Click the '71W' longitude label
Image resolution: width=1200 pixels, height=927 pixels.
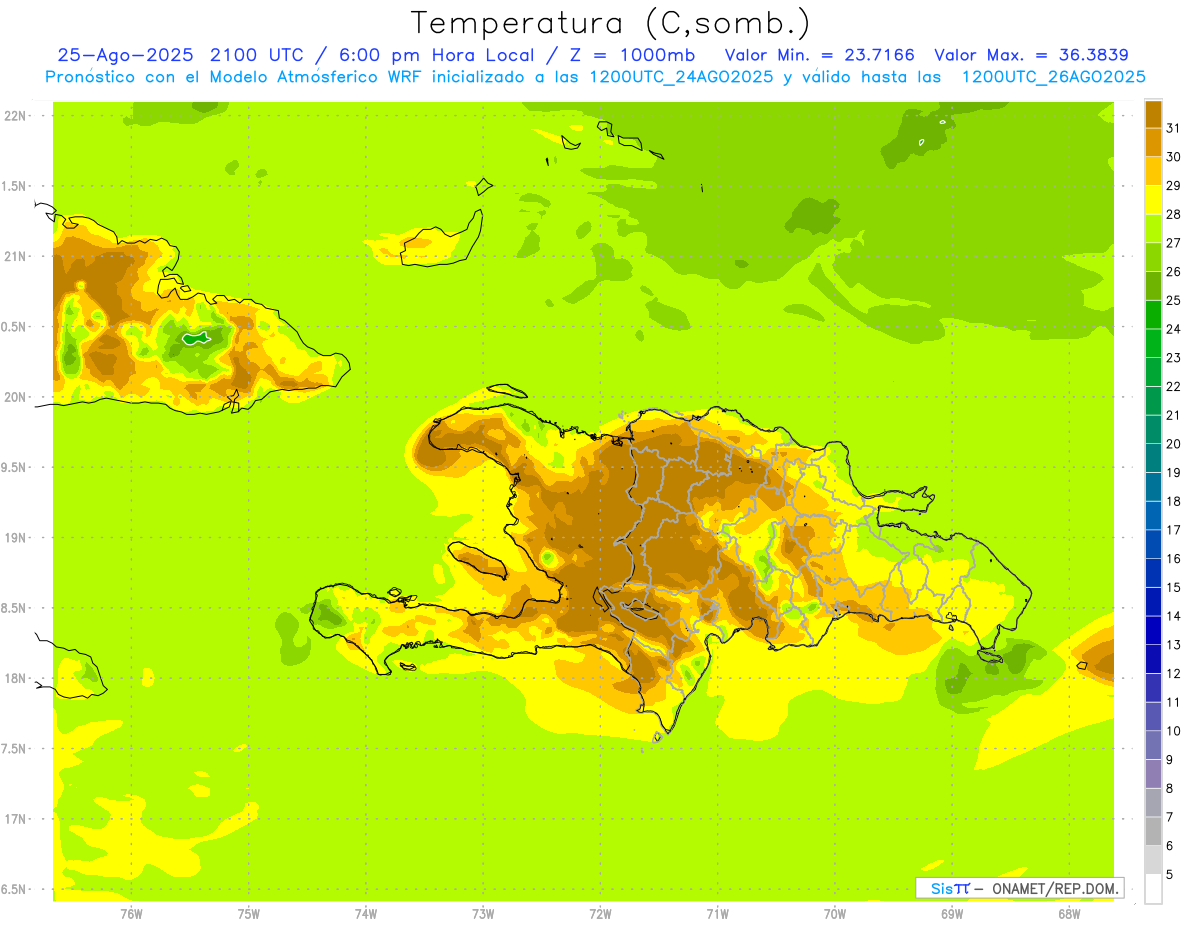pos(717,913)
